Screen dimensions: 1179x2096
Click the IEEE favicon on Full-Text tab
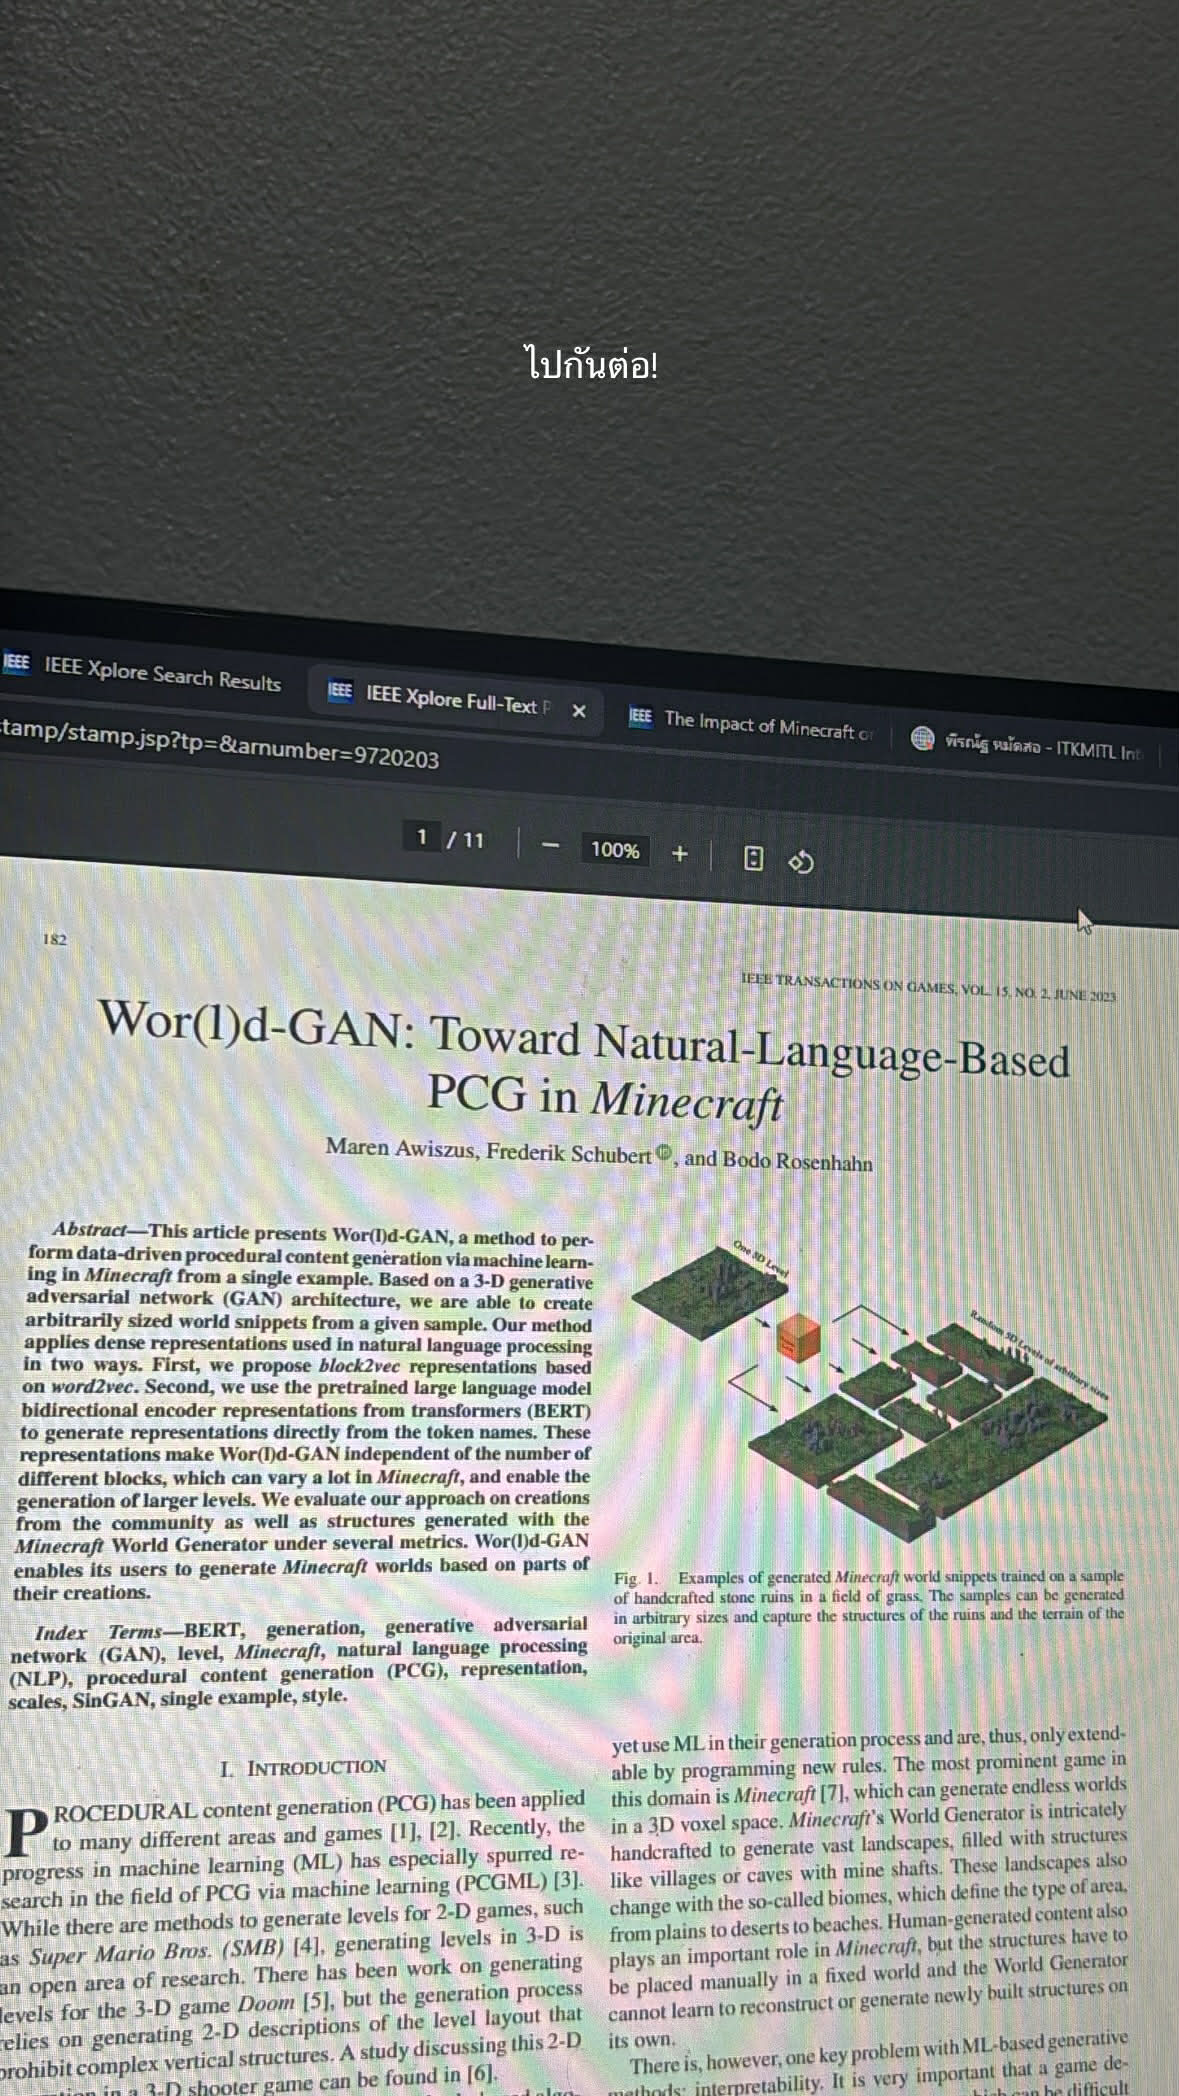click(x=340, y=690)
